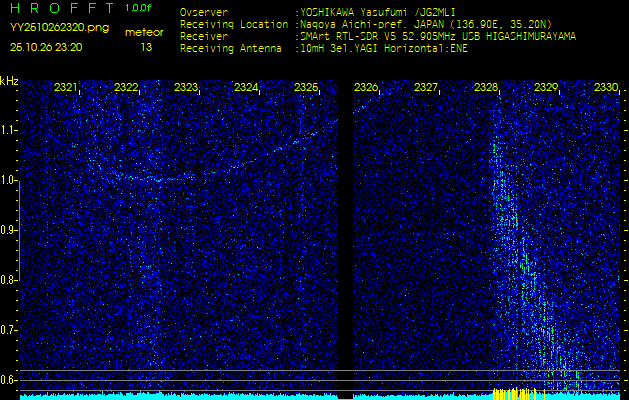
Task: Click the 1.1 kHz frequency label
Action: pyautogui.click(x=7, y=130)
